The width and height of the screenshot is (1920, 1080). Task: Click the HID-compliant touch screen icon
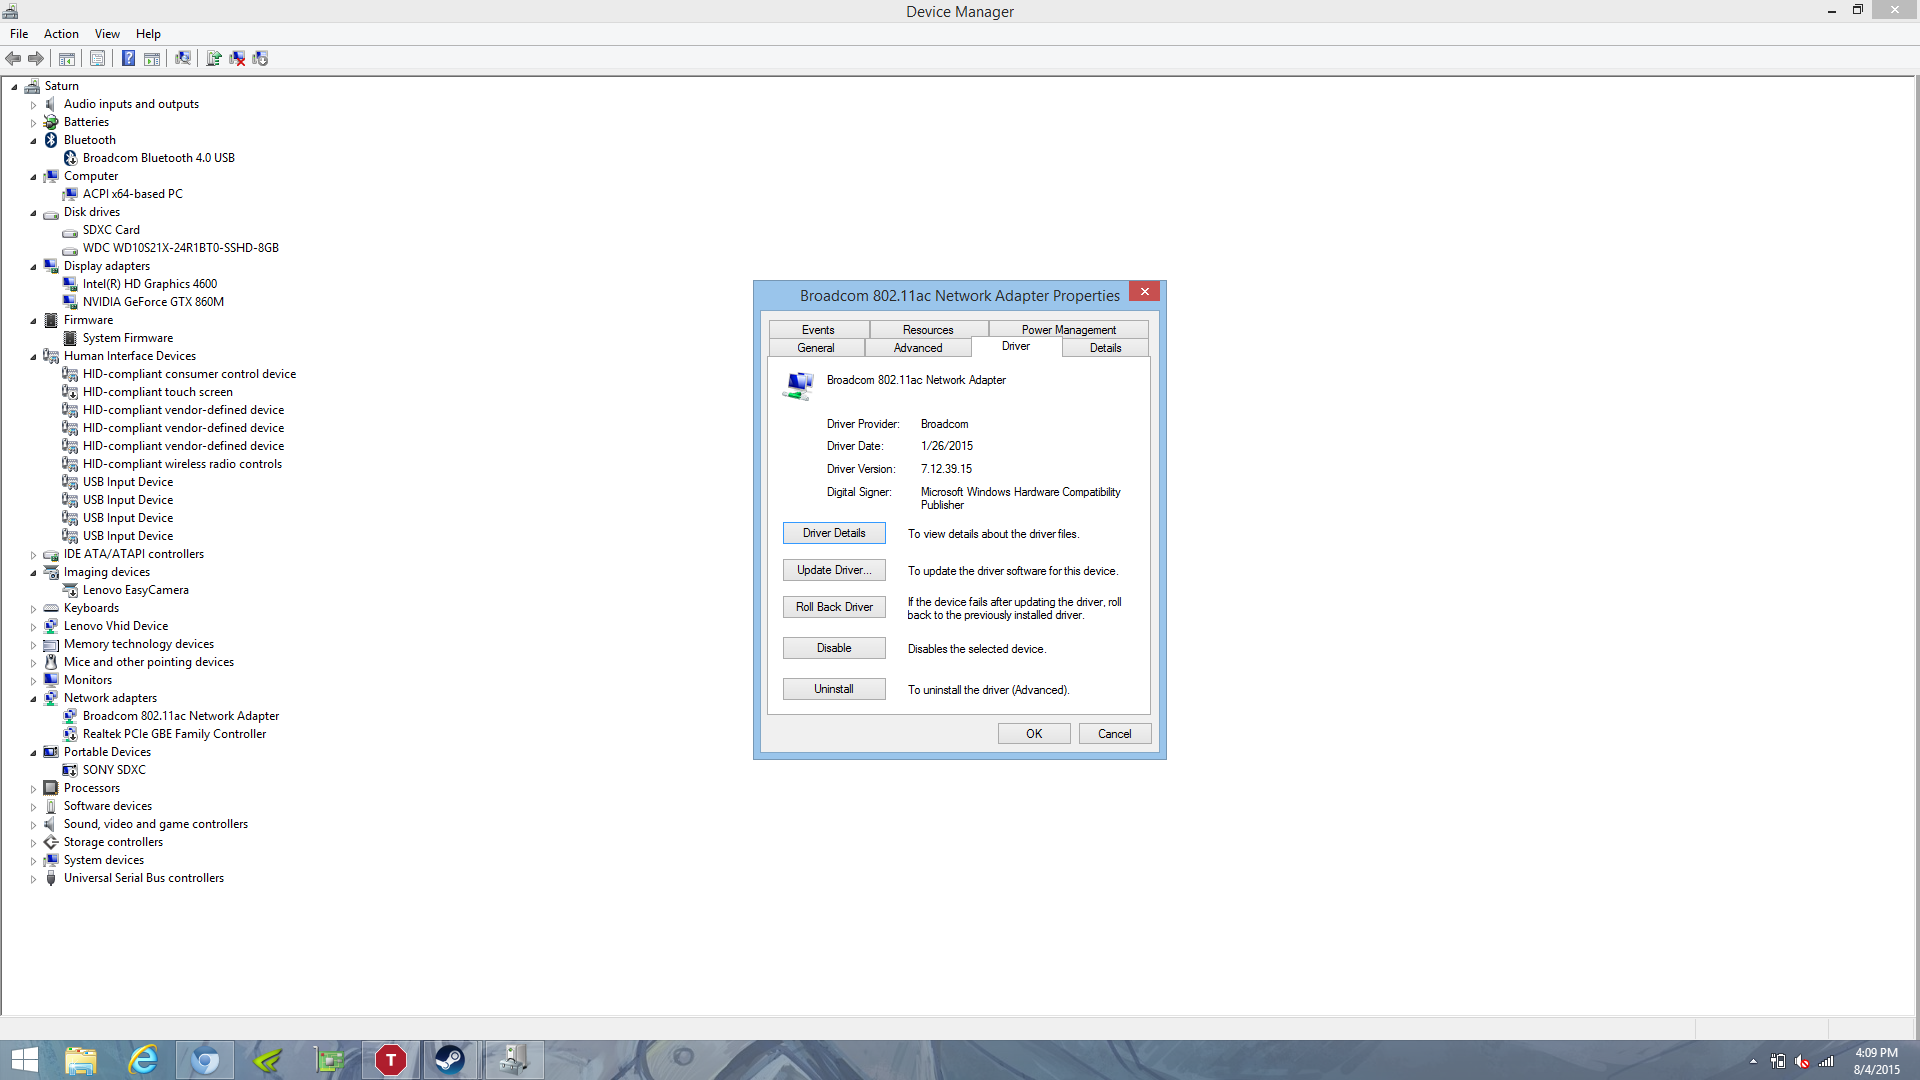pos(70,392)
